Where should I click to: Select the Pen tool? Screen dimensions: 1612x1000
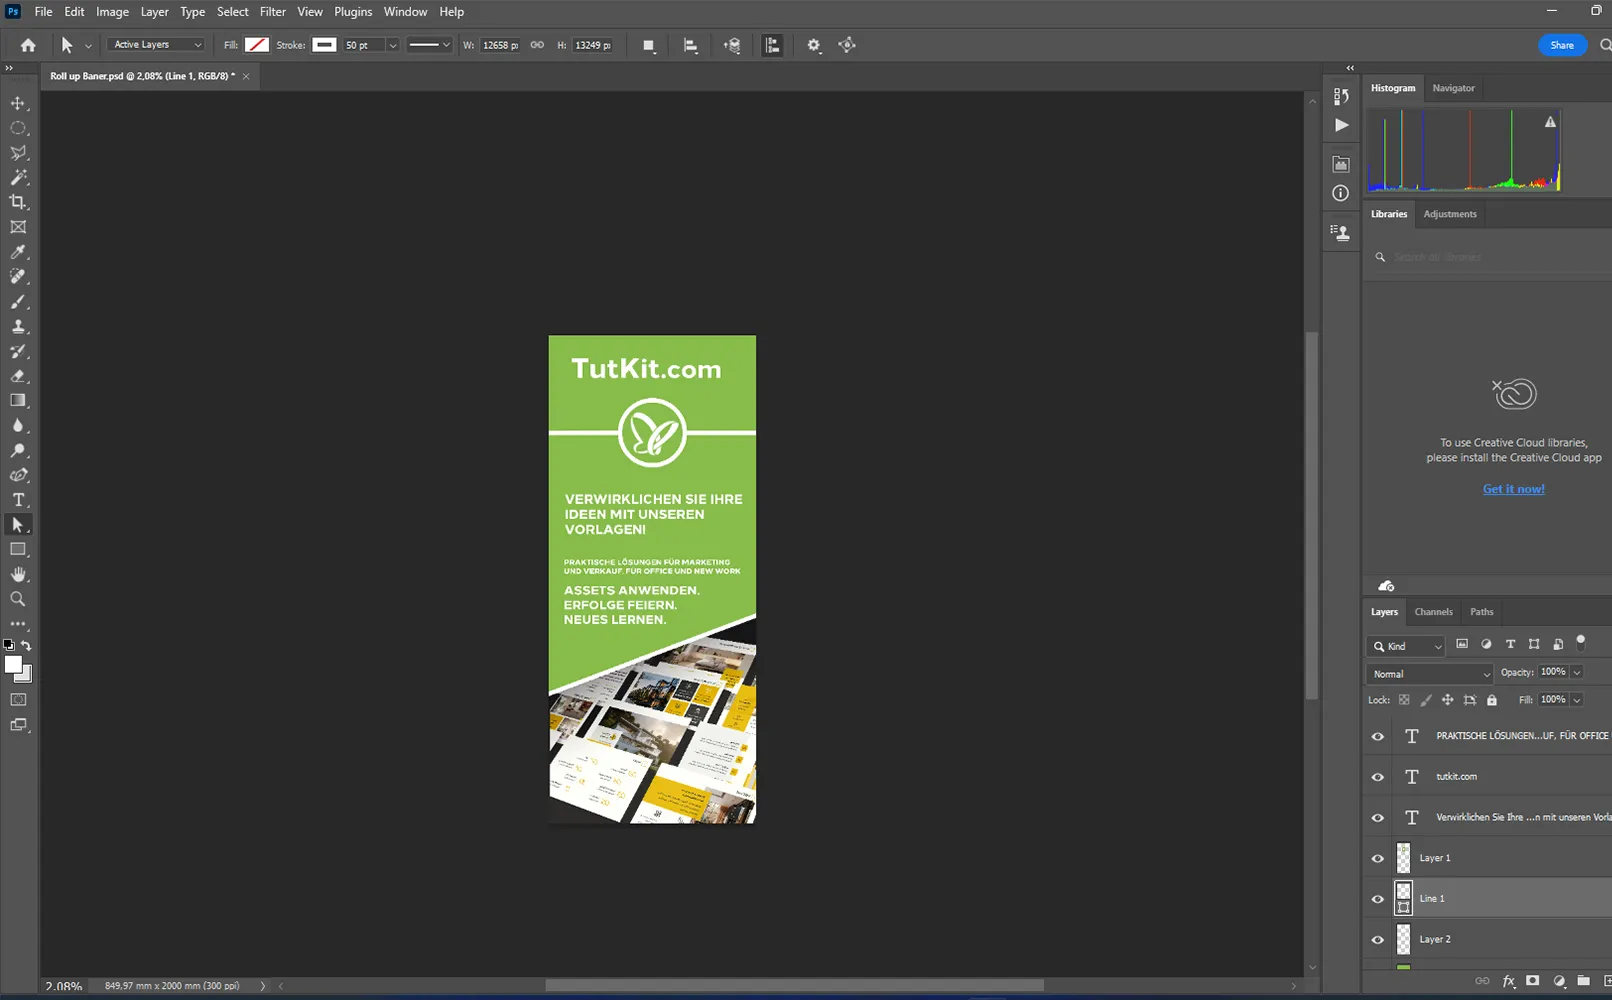point(18,475)
